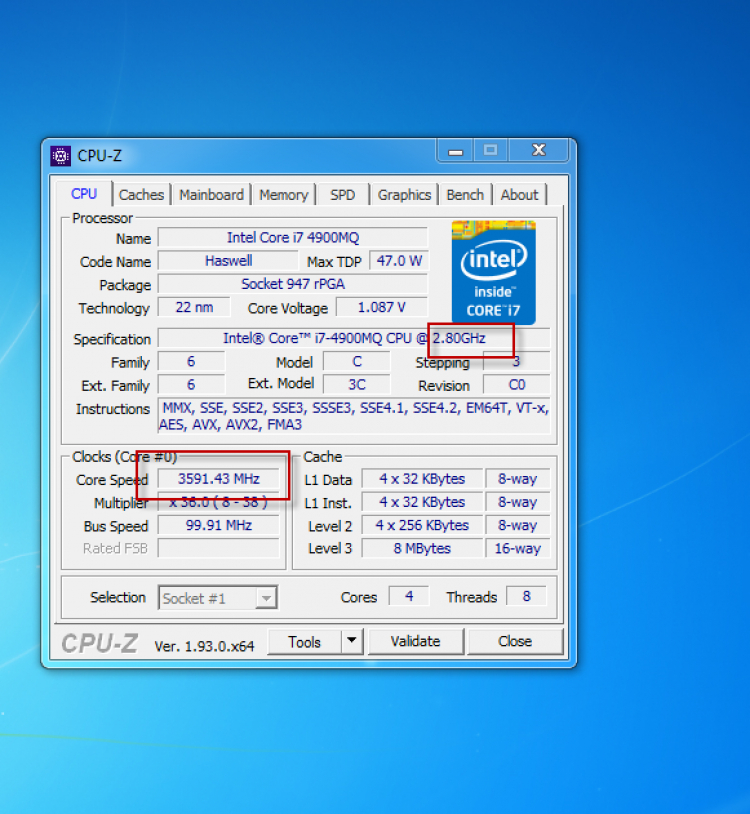Viewport: 750px width, 814px height.
Task: Click the Core Speed value 3591.43 MHz
Action: [x=219, y=479]
